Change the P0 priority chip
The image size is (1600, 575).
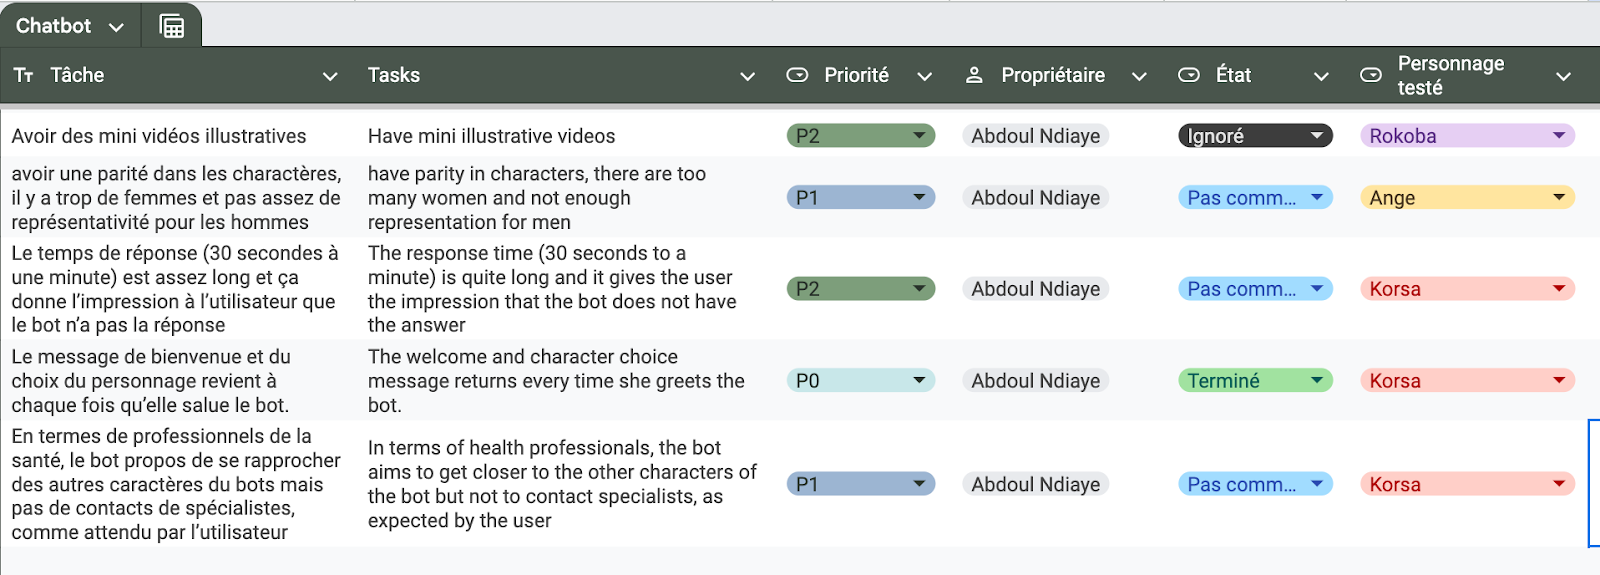[x=919, y=380]
